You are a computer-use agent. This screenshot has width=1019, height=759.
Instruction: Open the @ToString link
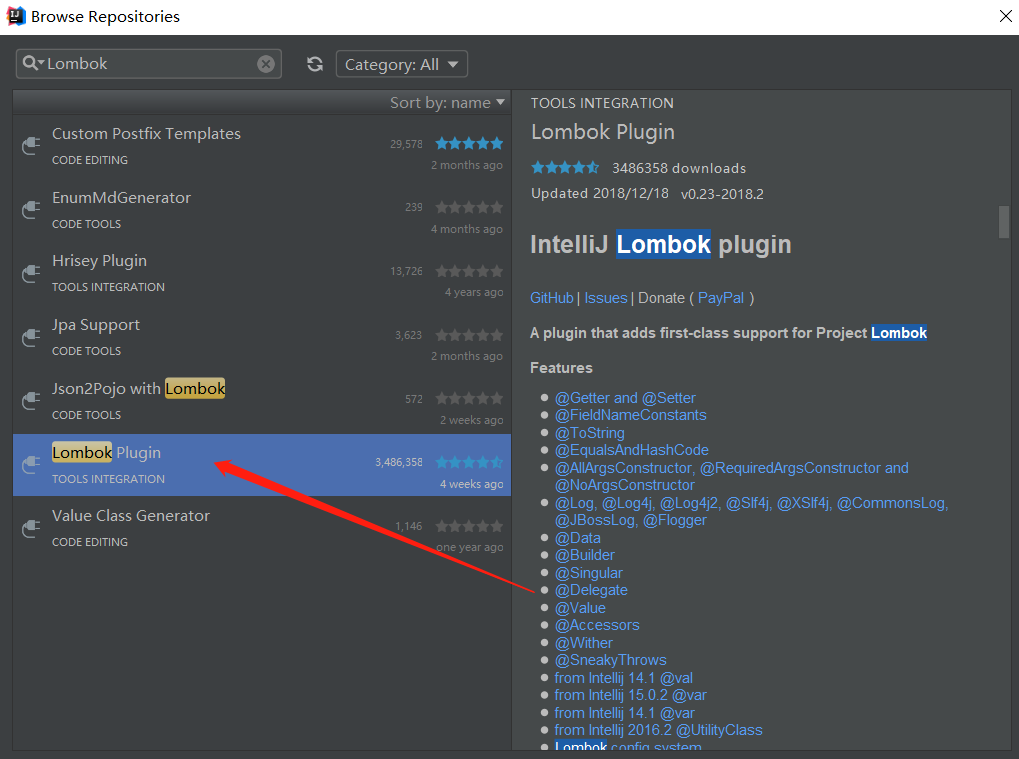(589, 433)
